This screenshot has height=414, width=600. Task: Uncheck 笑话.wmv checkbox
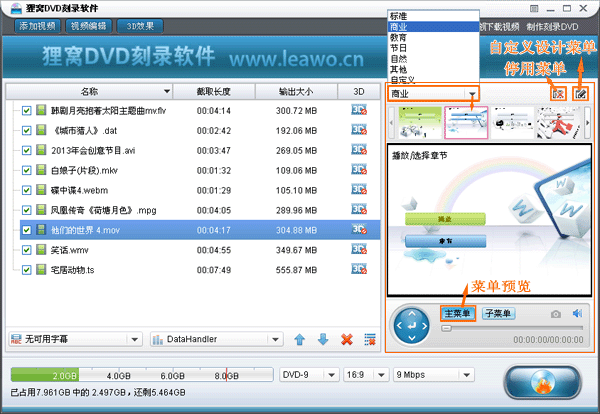(x=26, y=250)
